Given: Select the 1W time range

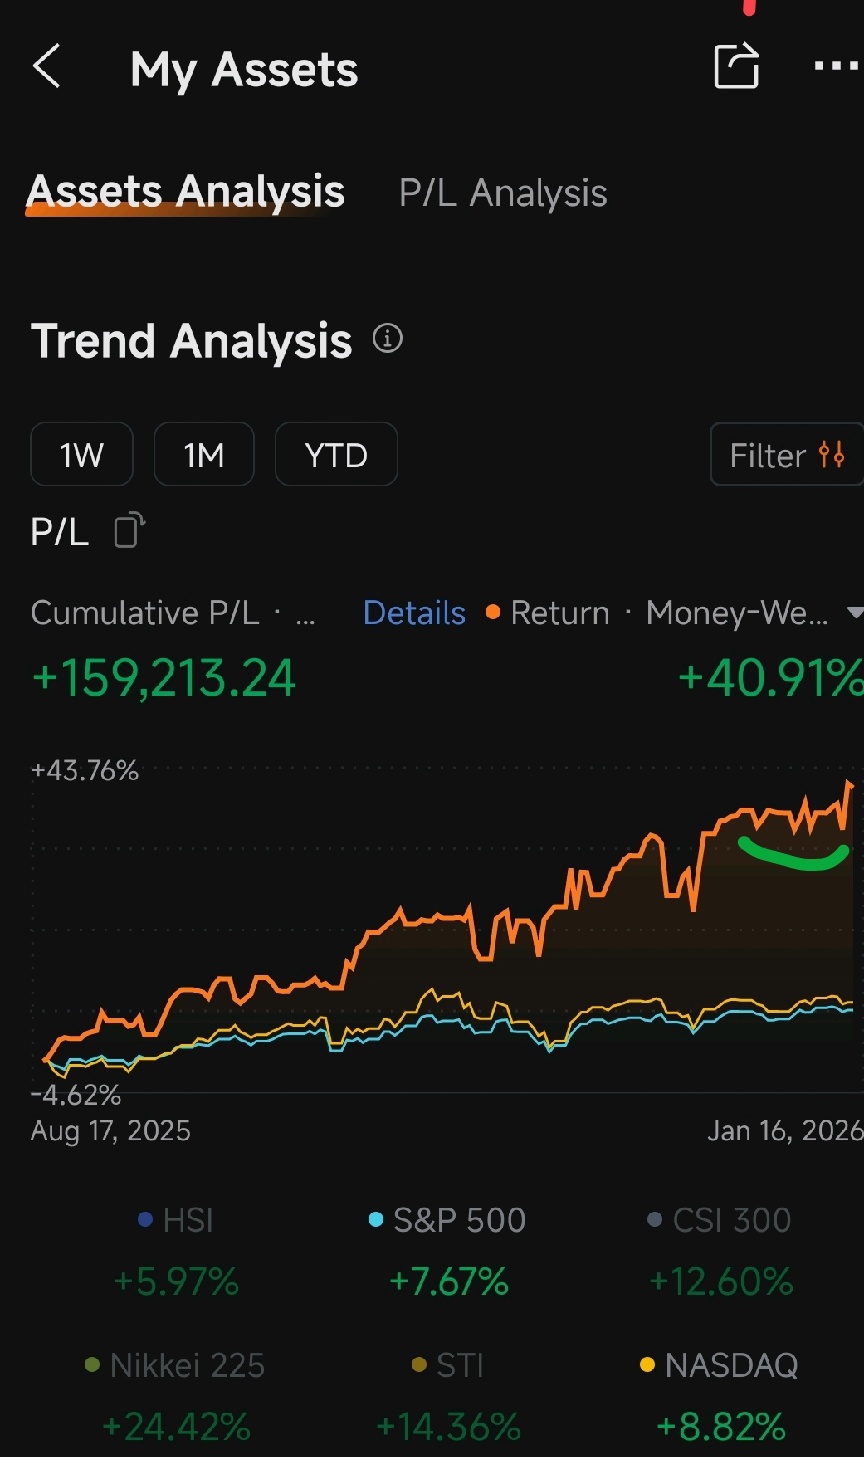Looking at the screenshot, I should tap(81, 454).
